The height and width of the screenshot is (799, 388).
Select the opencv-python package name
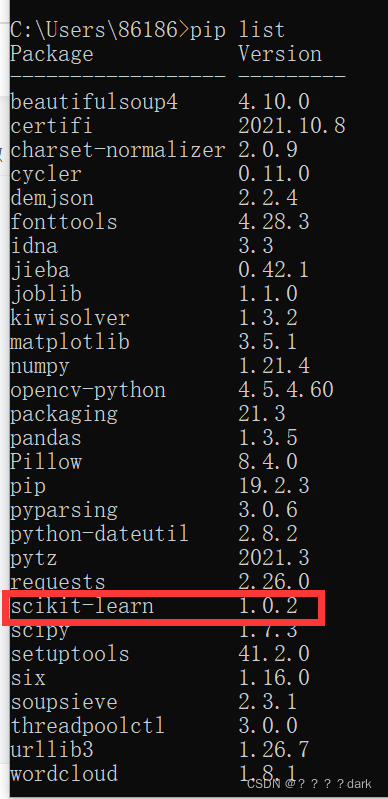(88, 390)
